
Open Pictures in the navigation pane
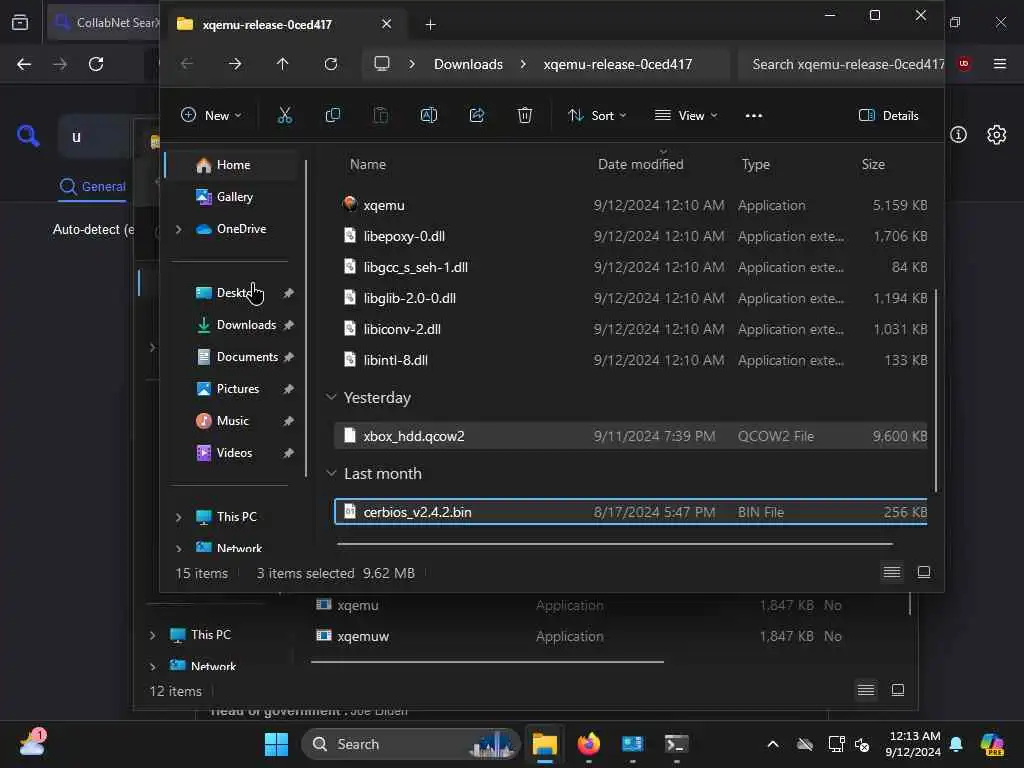click(x=237, y=389)
